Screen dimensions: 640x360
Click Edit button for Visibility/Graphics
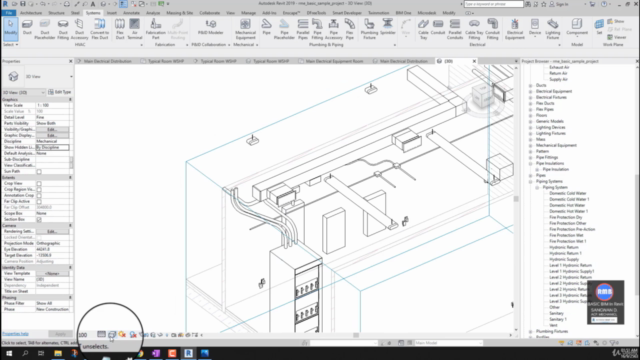pos(52,129)
